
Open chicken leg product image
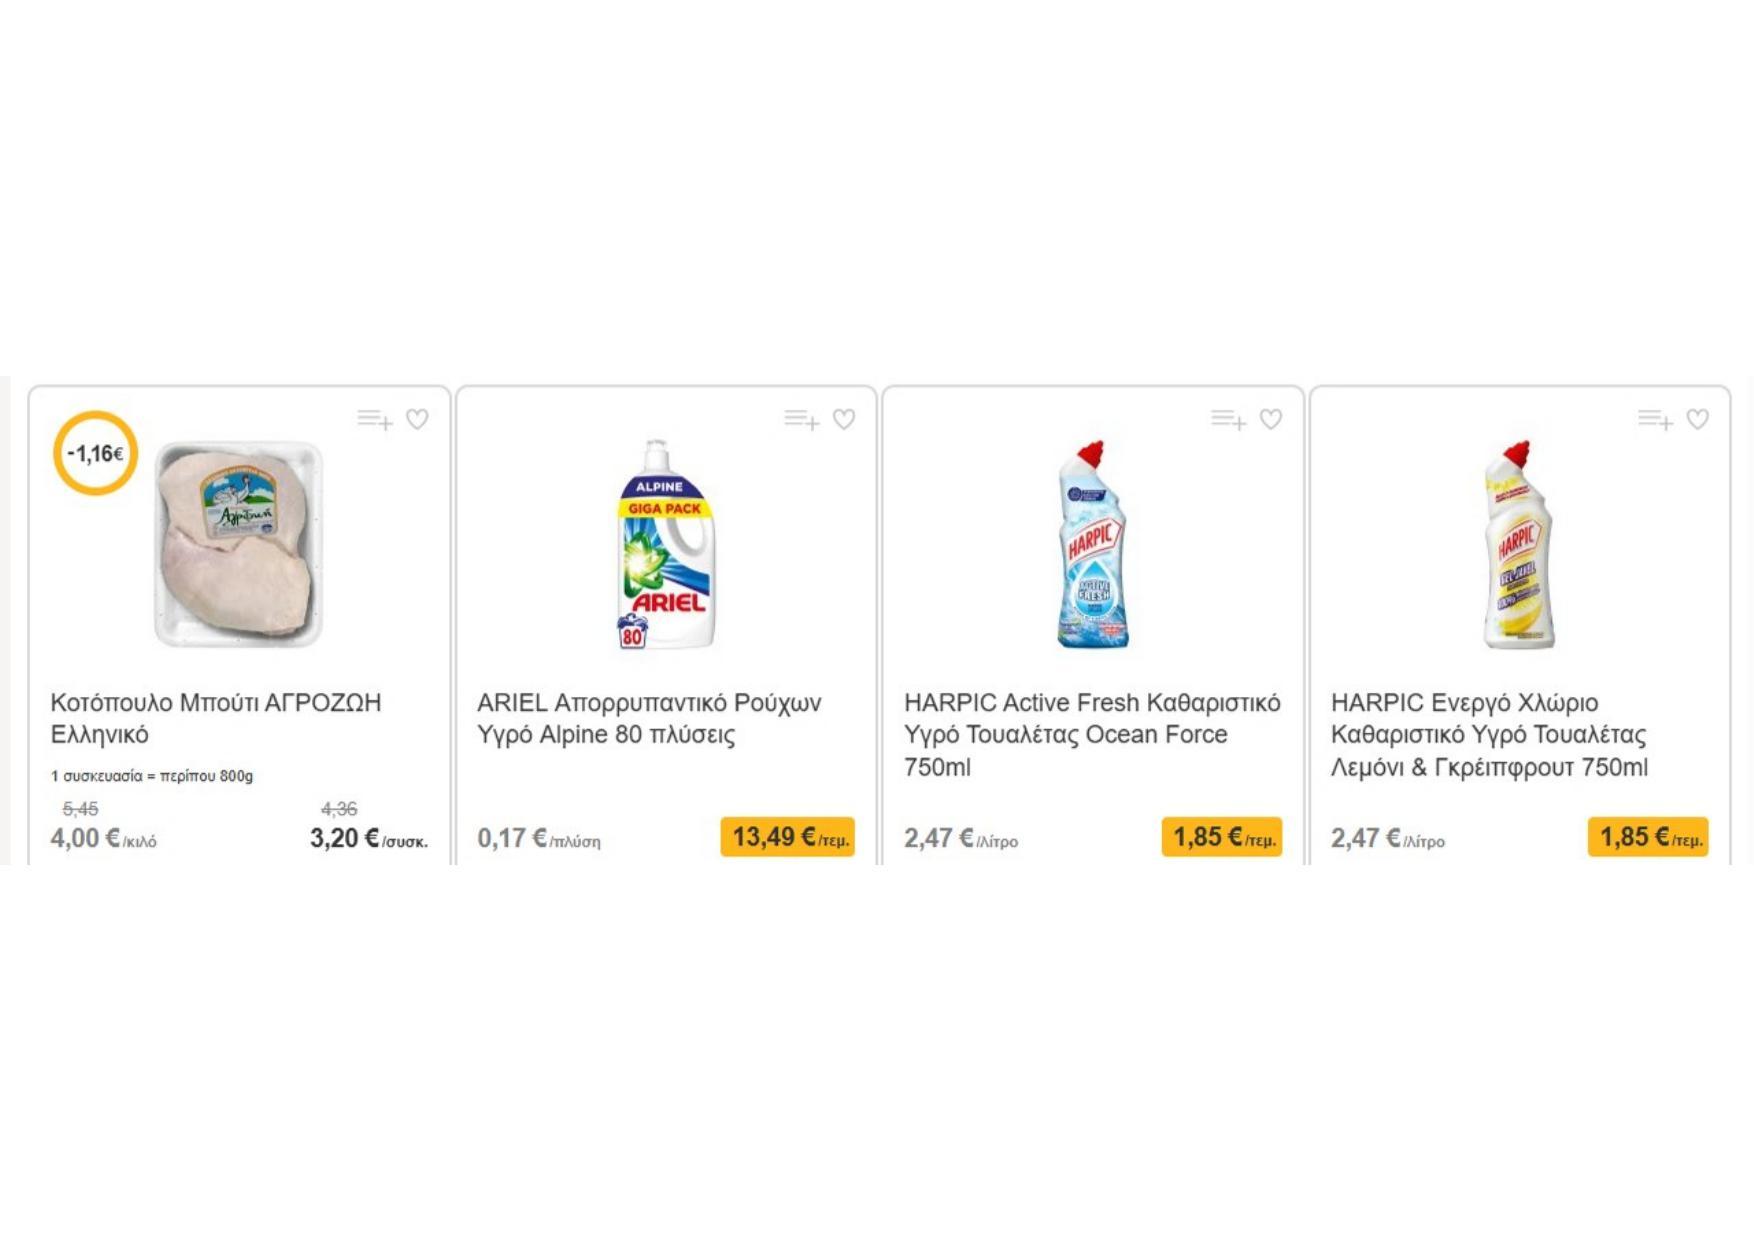(238, 545)
